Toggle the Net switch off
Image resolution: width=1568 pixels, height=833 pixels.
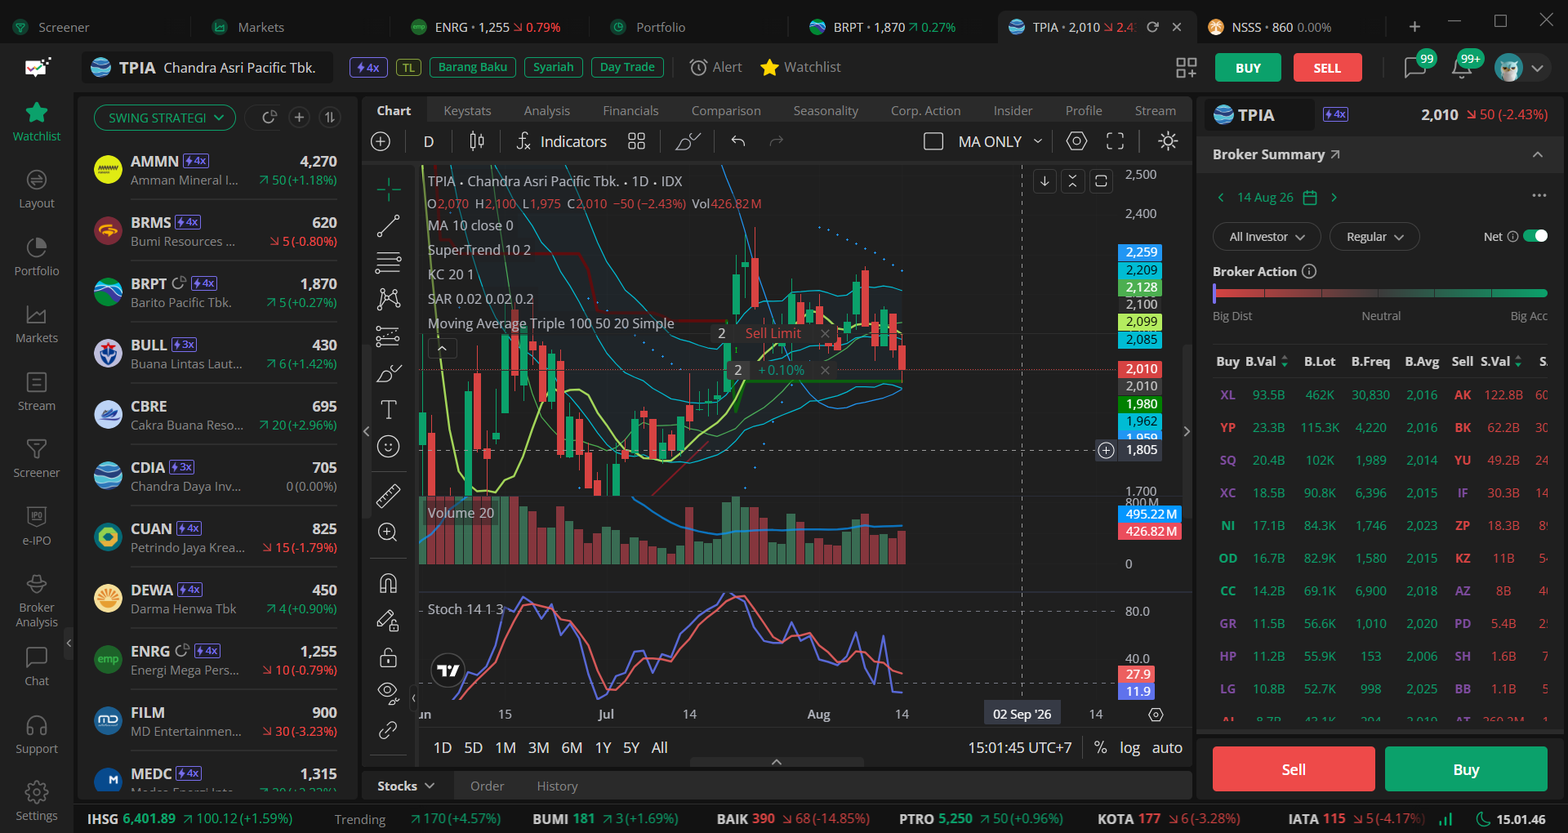tap(1535, 237)
